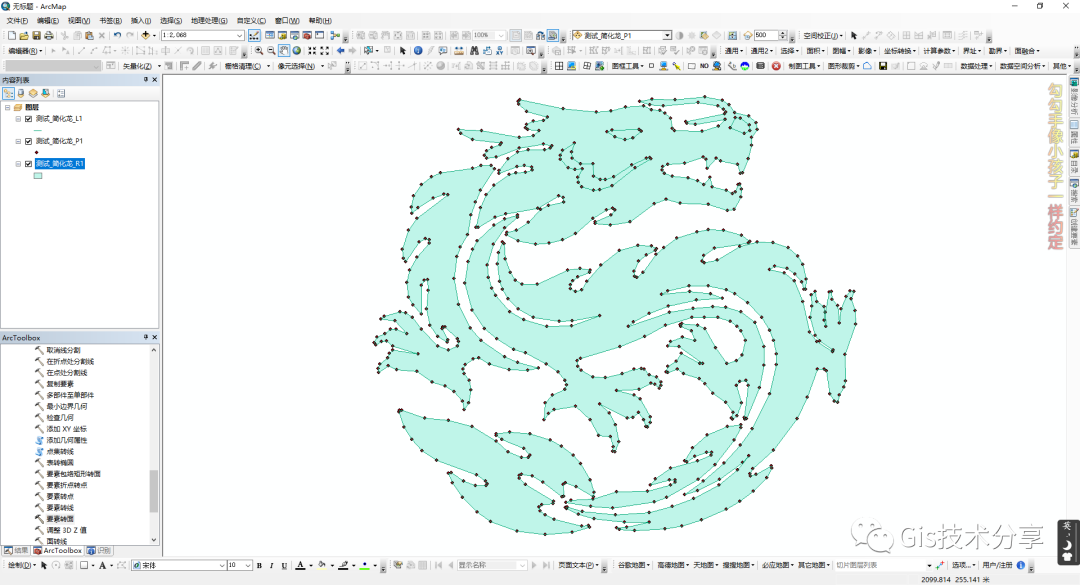1080x585 pixels.
Task: Open the 地理处理 menu
Action: click(x=208, y=20)
